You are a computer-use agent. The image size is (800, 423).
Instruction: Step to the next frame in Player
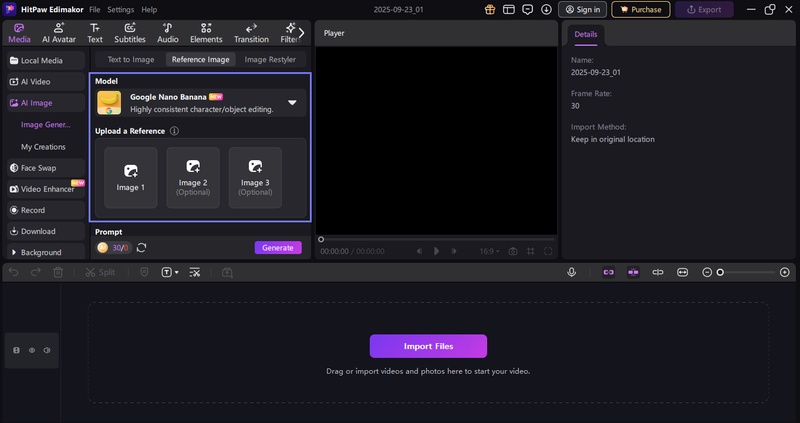pyautogui.click(x=454, y=251)
